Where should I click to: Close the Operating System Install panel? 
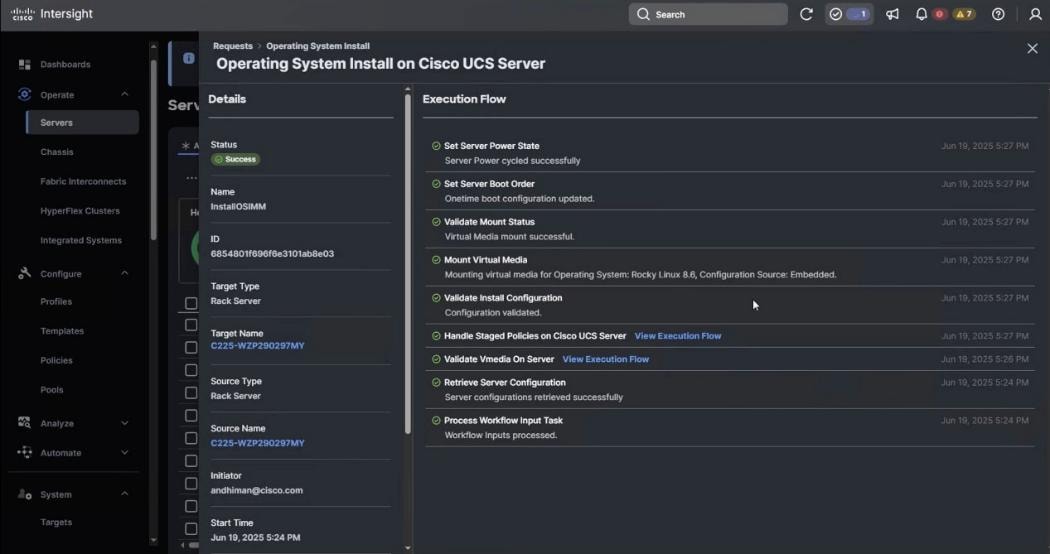coord(1032,48)
